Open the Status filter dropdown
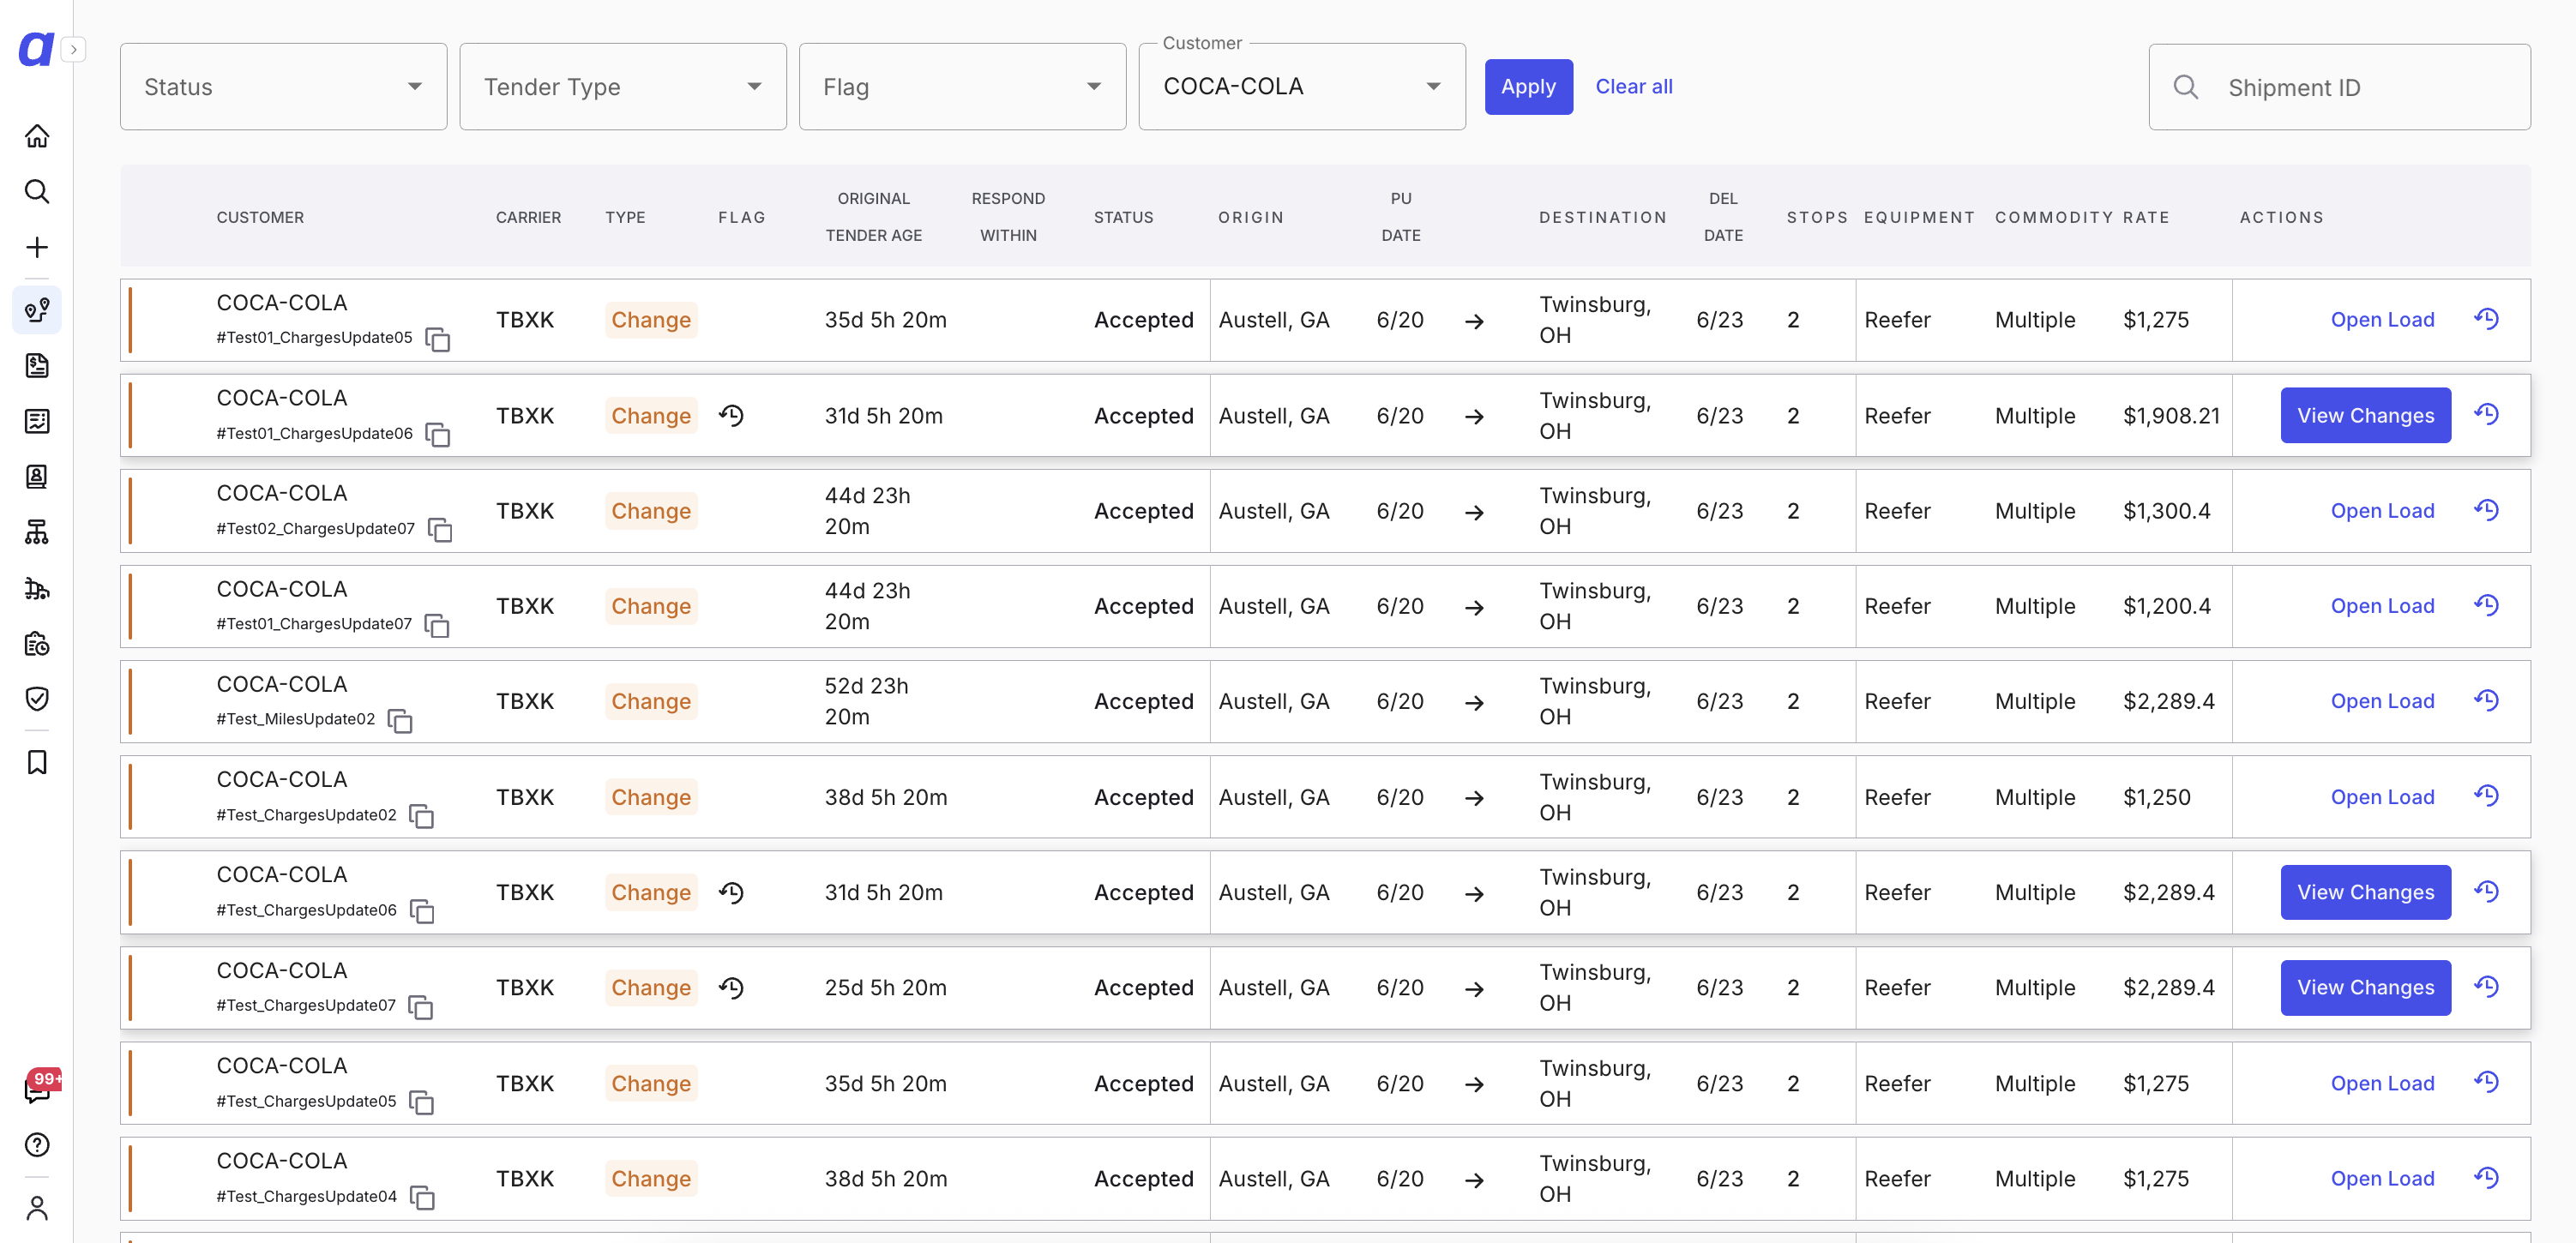 point(284,87)
